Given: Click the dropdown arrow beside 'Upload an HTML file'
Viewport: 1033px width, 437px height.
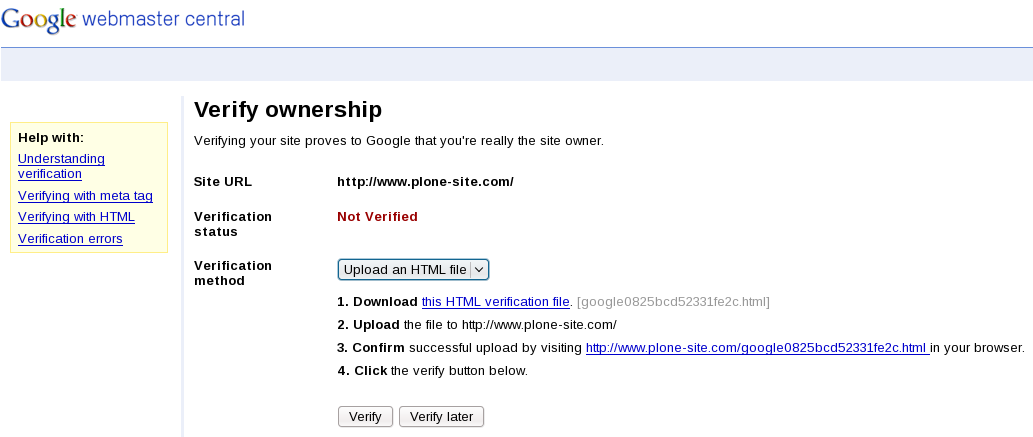Looking at the screenshot, I should coord(479,269).
